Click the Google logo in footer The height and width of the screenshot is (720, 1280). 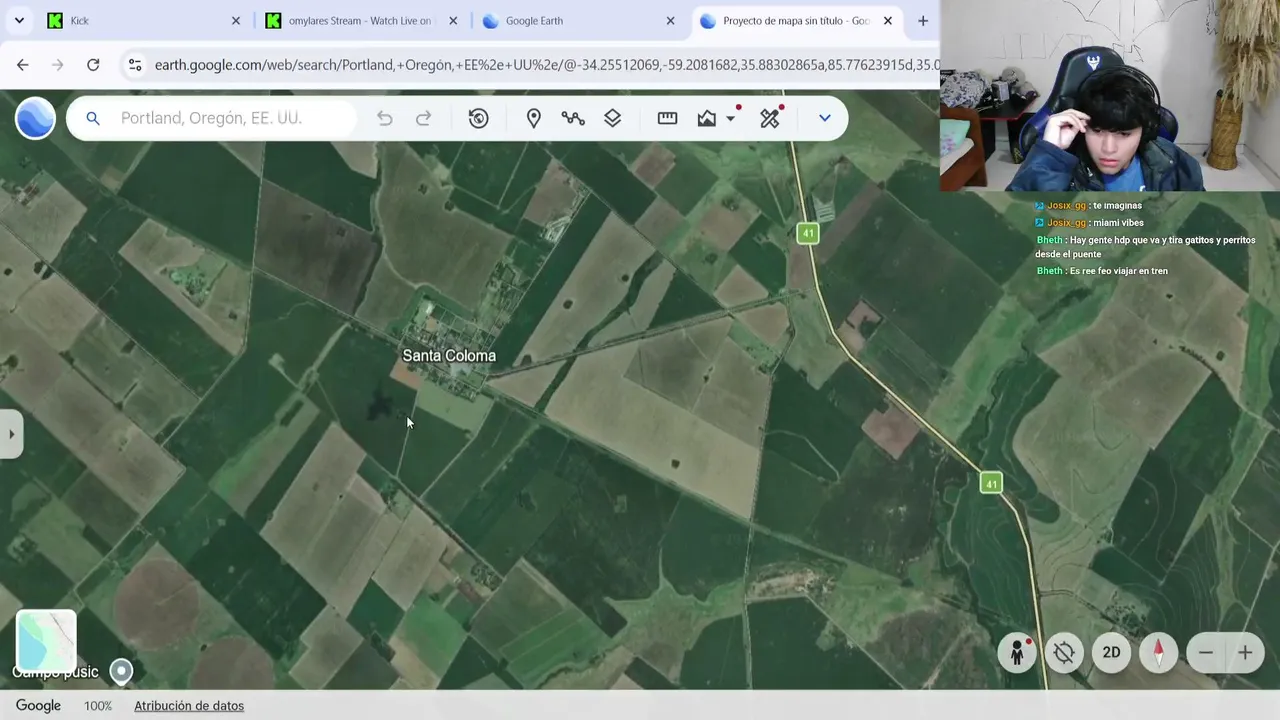38,706
